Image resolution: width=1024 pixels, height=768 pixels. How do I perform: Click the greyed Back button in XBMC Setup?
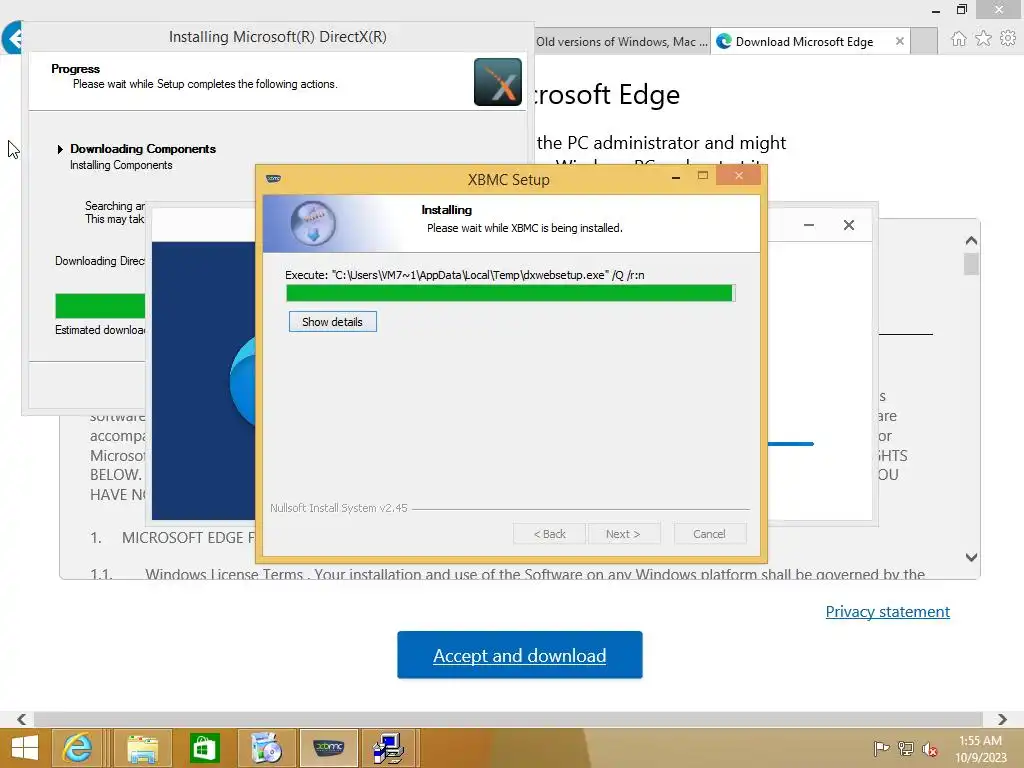tap(550, 534)
